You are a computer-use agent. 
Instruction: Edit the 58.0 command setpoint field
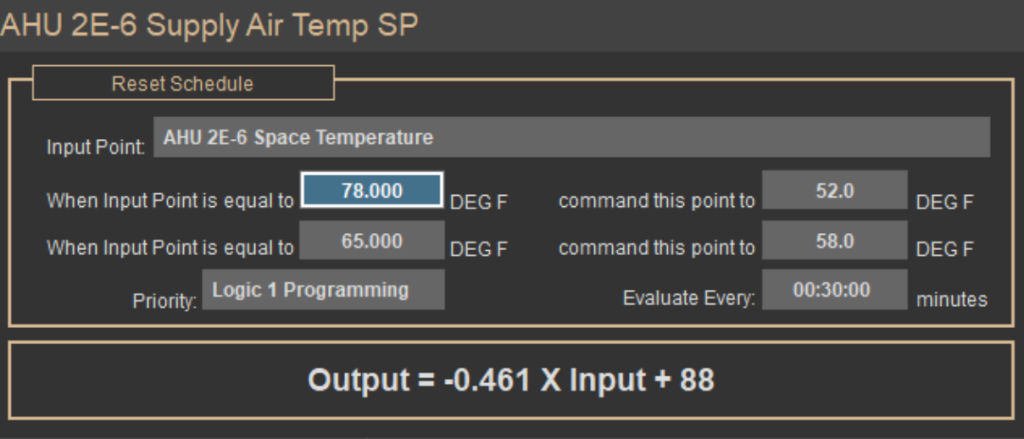[834, 241]
